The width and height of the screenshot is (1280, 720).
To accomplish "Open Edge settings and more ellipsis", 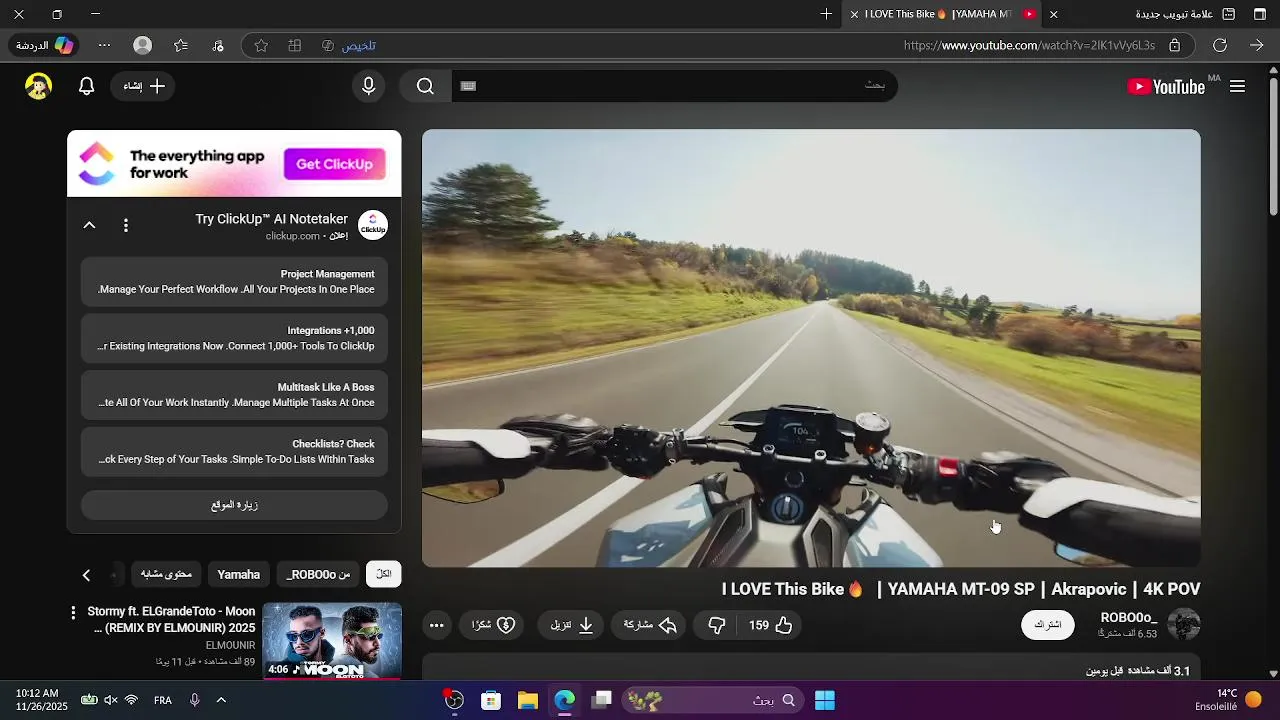I will click(104, 46).
